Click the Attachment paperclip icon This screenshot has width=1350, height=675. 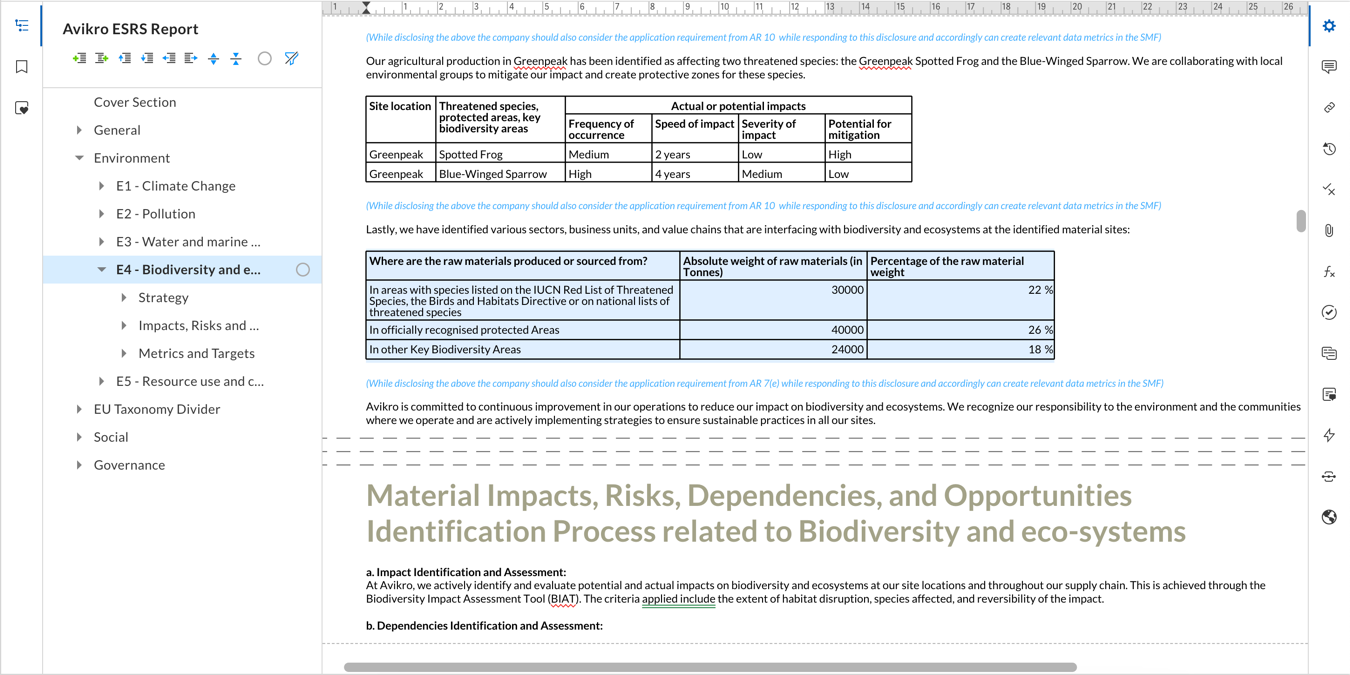(1329, 229)
